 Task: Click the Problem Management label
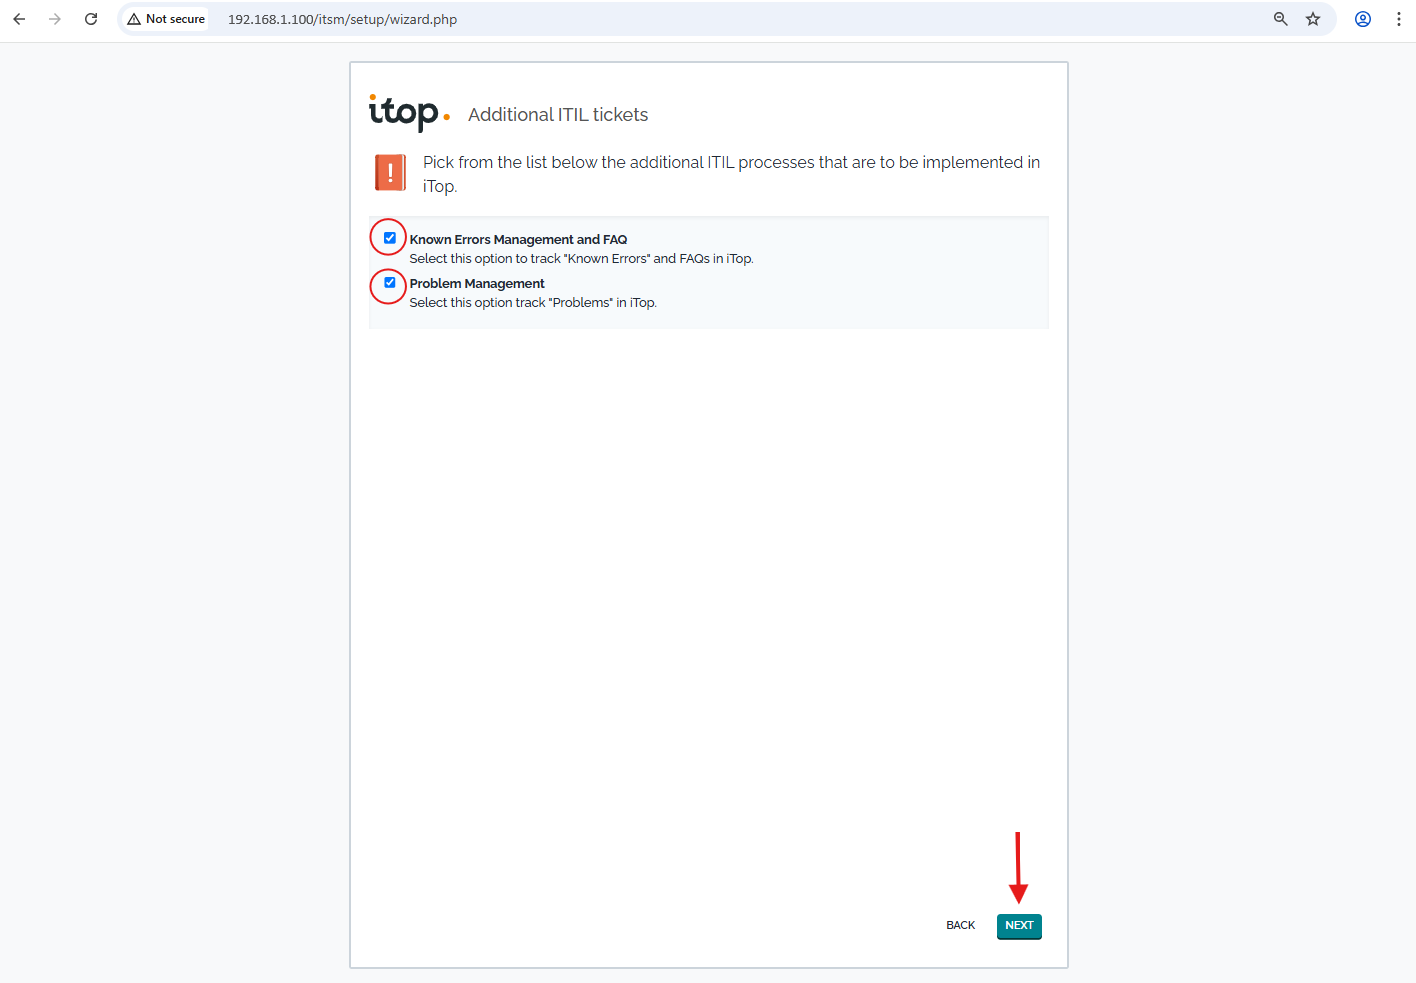pos(477,284)
